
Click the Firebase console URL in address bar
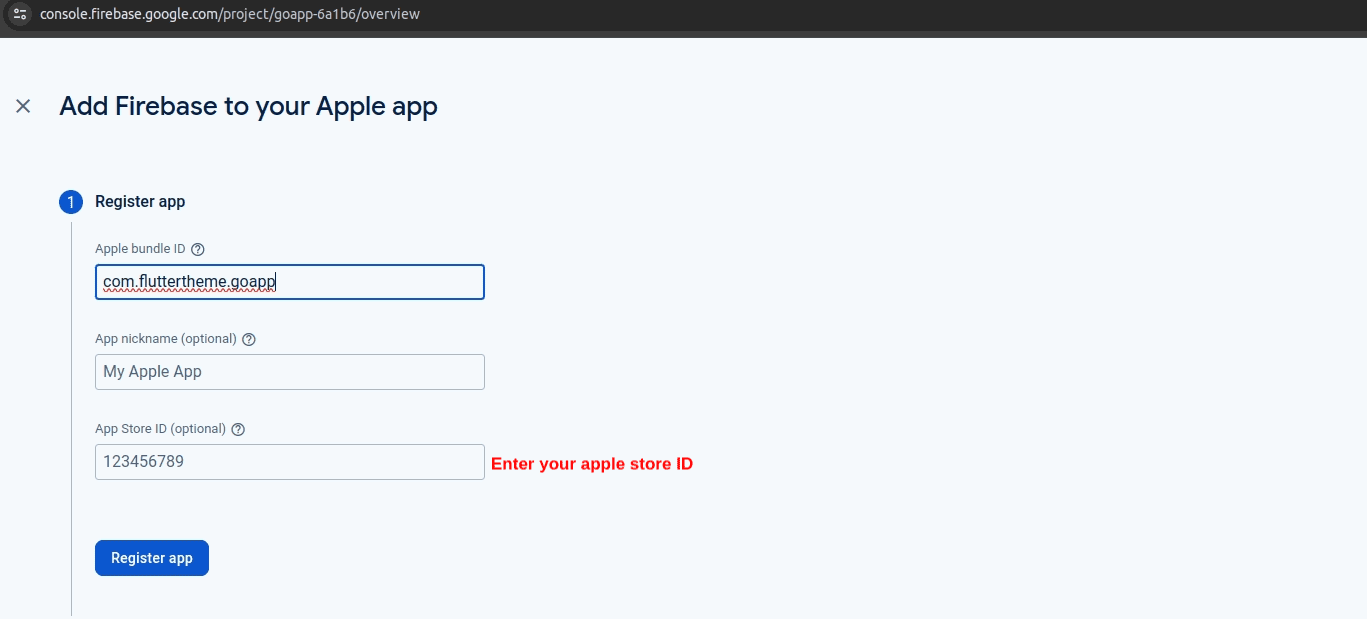coord(230,14)
